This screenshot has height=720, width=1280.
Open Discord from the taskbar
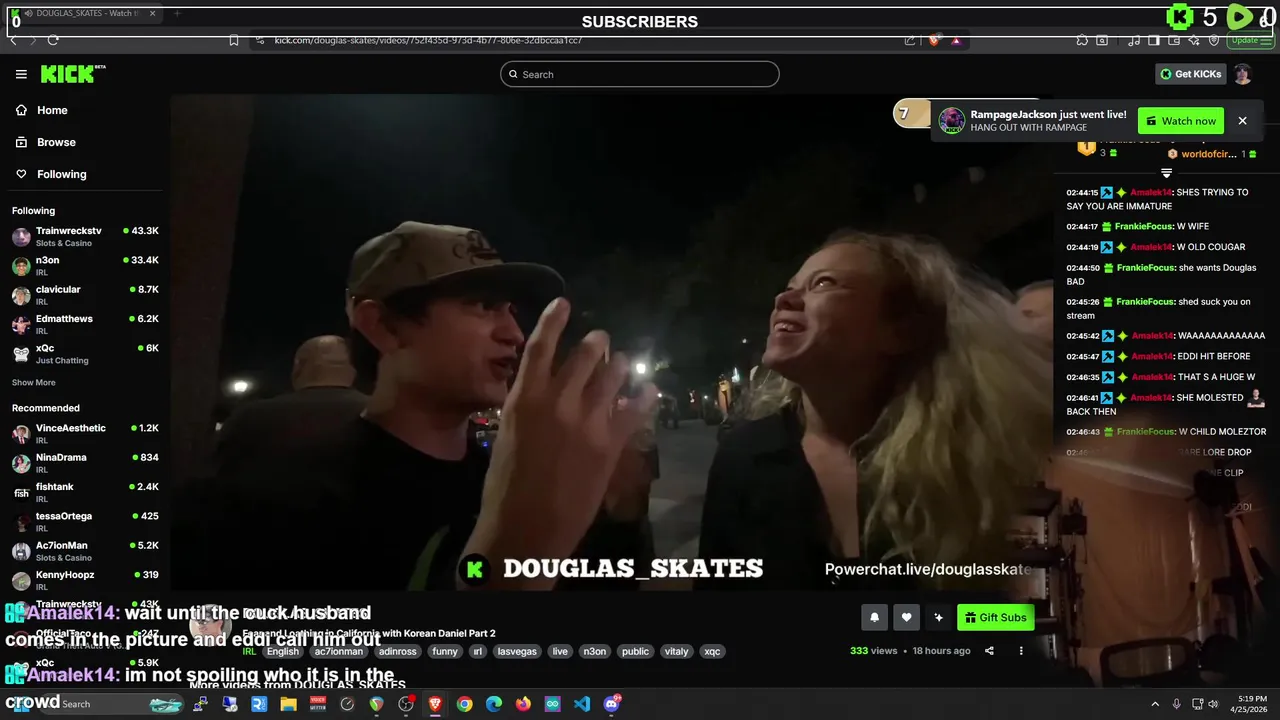click(x=611, y=704)
